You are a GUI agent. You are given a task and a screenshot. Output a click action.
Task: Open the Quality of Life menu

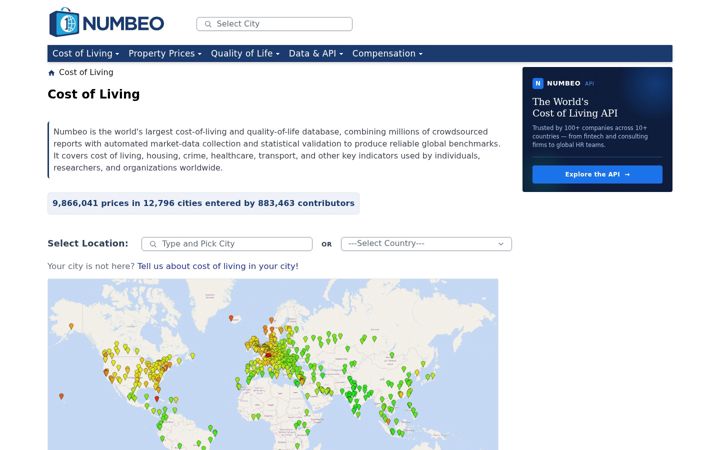pyautogui.click(x=245, y=53)
